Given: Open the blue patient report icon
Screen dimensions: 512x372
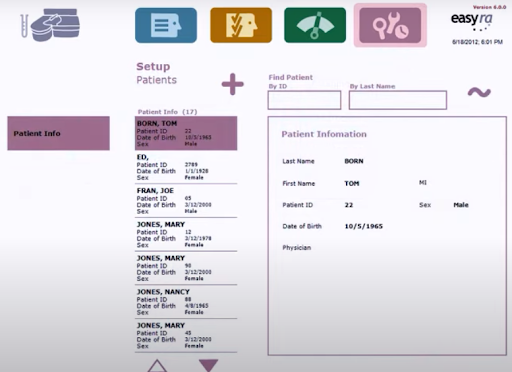Looking at the screenshot, I should pyautogui.click(x=166, y=25).
